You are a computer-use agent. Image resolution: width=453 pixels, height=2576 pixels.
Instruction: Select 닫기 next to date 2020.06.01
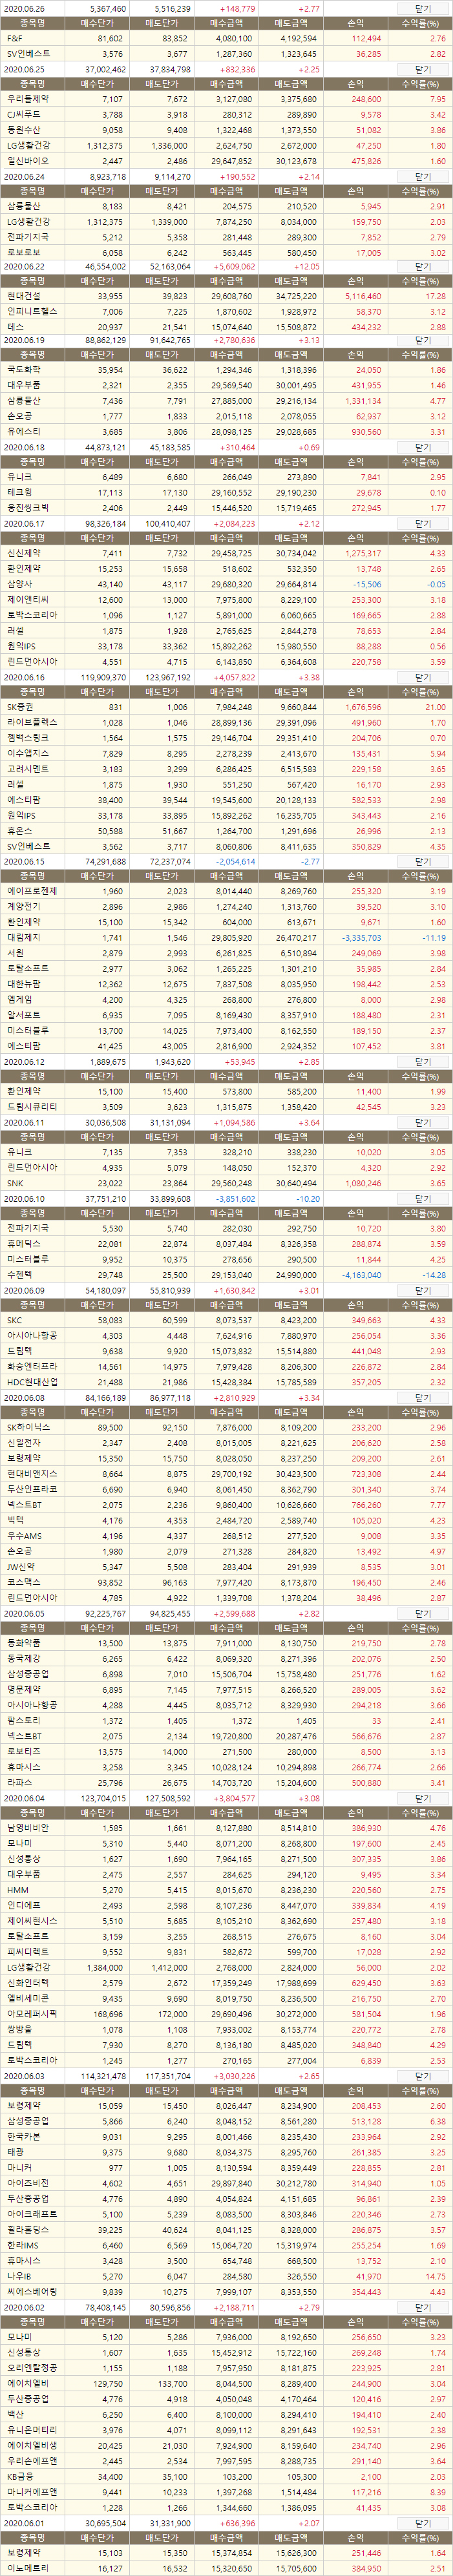click(423, 2523)
